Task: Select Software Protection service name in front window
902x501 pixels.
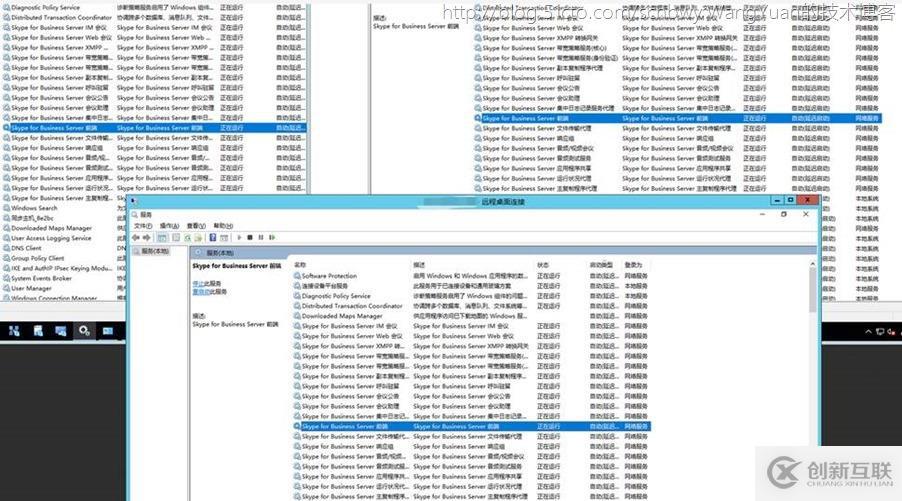Action: pos(329,276)
